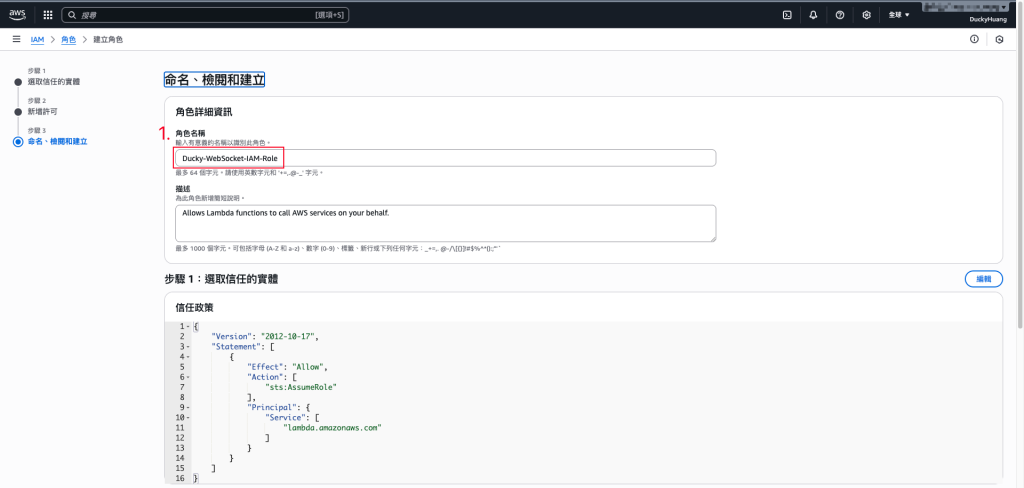Go to step 選取信任的實體 in the wizard
Viewport: 1024px width, 488px height.
[x=54, y=82]
